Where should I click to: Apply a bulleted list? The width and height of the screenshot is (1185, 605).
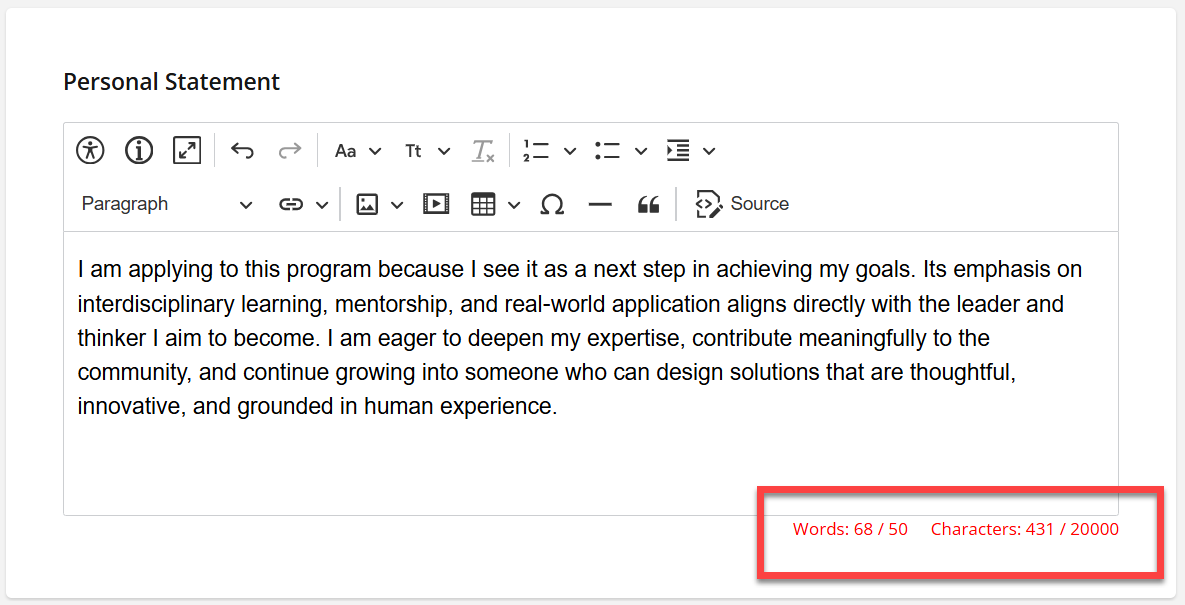click(607, 150)
